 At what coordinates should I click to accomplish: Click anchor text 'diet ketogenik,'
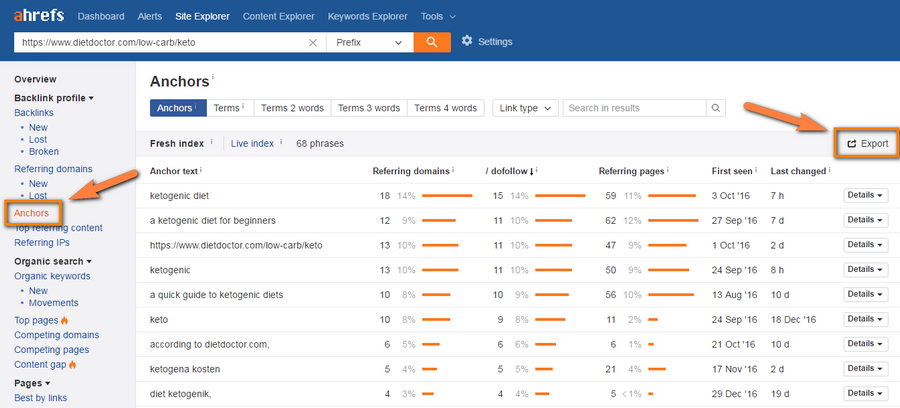coord(181,394)
